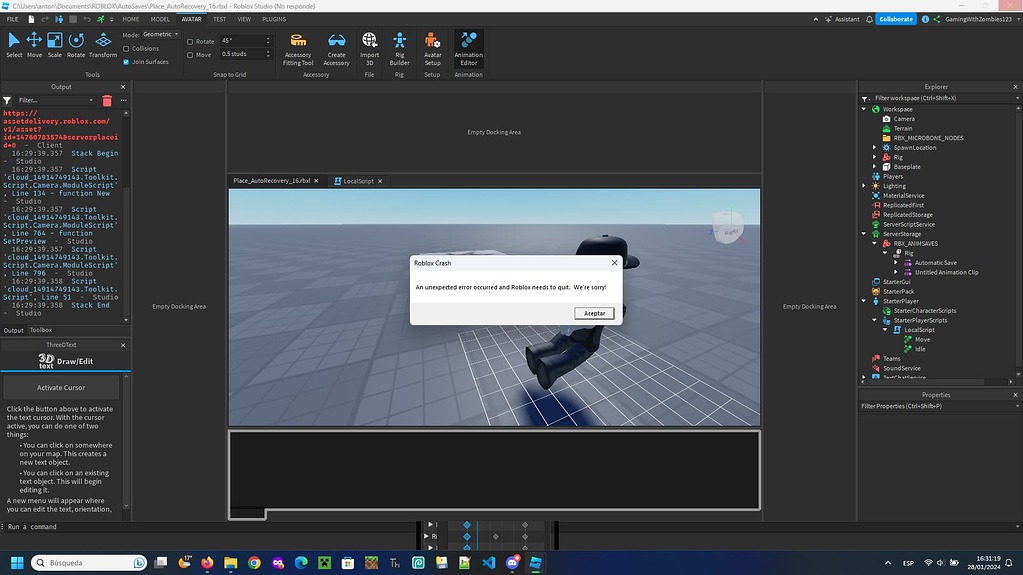
Task: Close the Output panel
Action: click(123, 87)
